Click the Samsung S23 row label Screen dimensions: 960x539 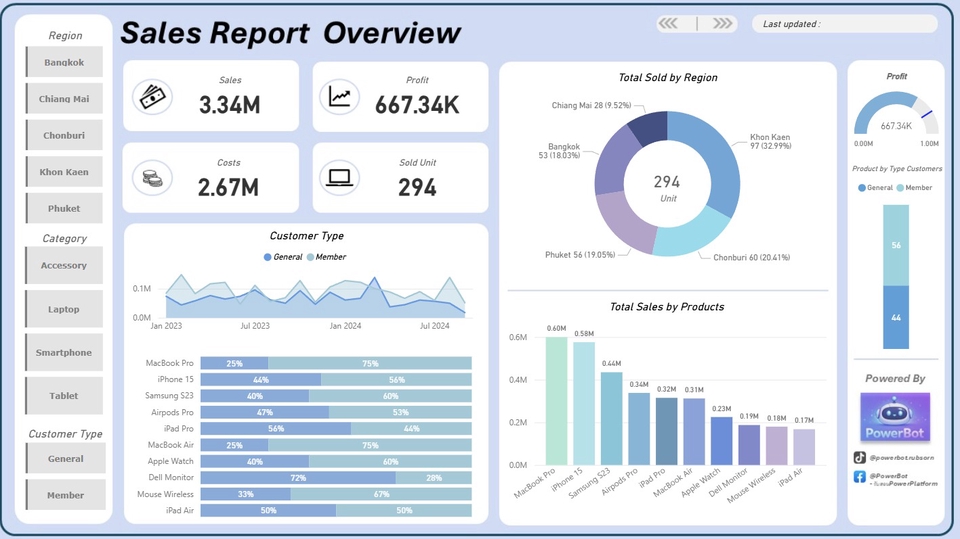pos(169,396)
